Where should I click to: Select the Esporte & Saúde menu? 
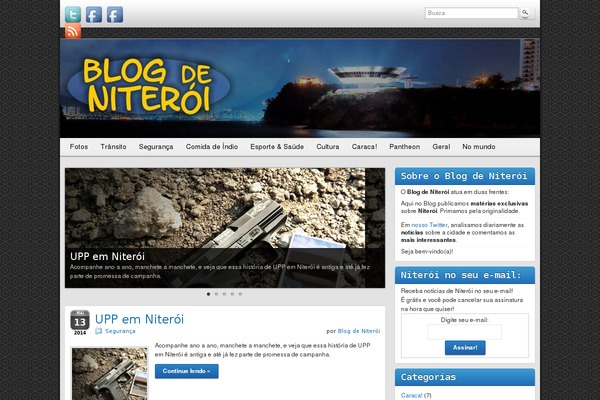[277, 147]
